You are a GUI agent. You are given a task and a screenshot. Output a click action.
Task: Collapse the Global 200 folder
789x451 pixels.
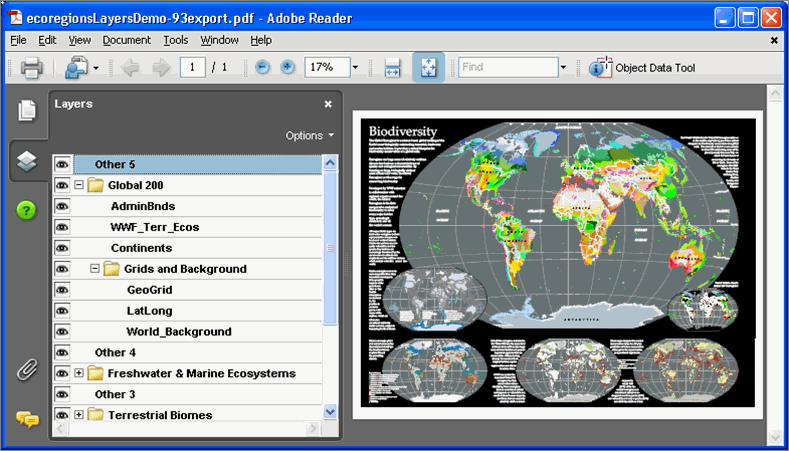coord(79,185)
